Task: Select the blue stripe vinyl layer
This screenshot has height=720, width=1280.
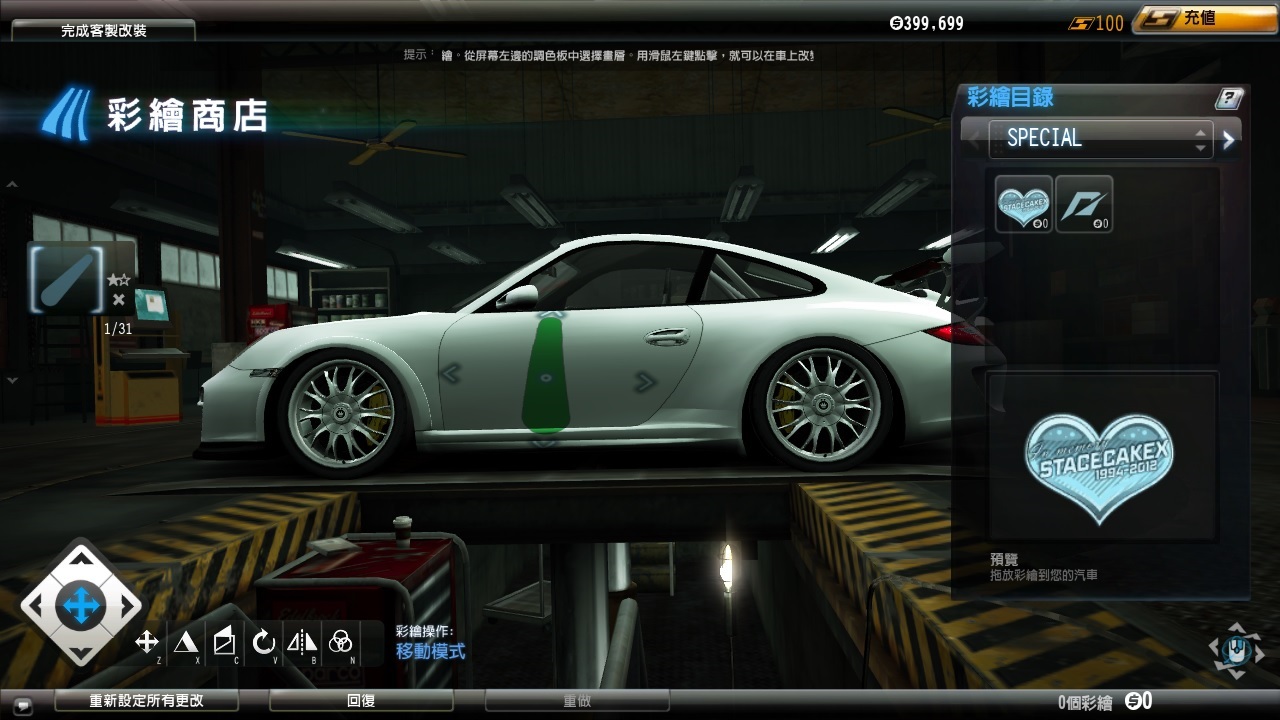Action: point(67,279)
